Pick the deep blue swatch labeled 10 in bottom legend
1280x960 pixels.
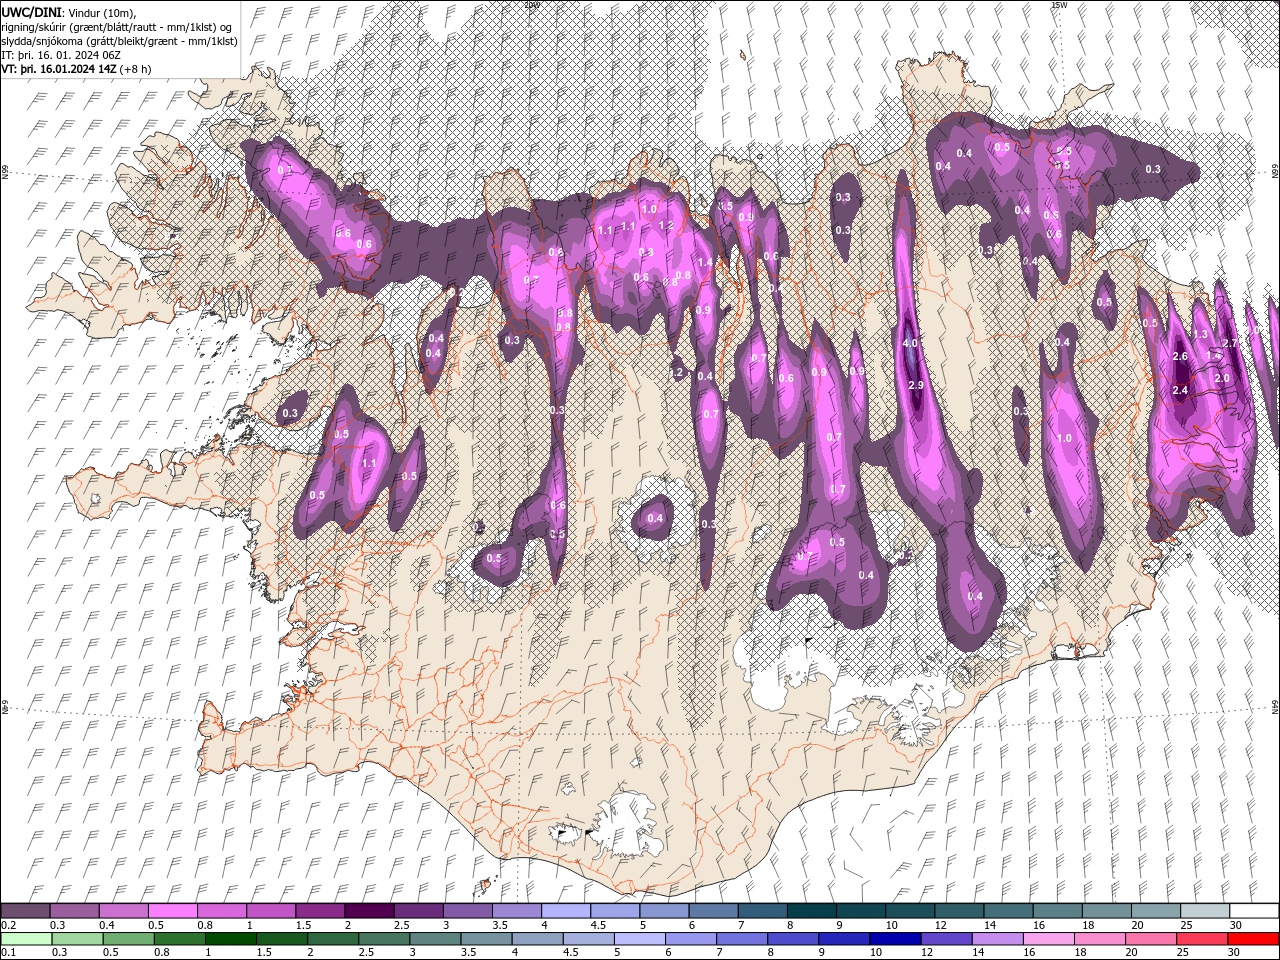tap(895, 939)
